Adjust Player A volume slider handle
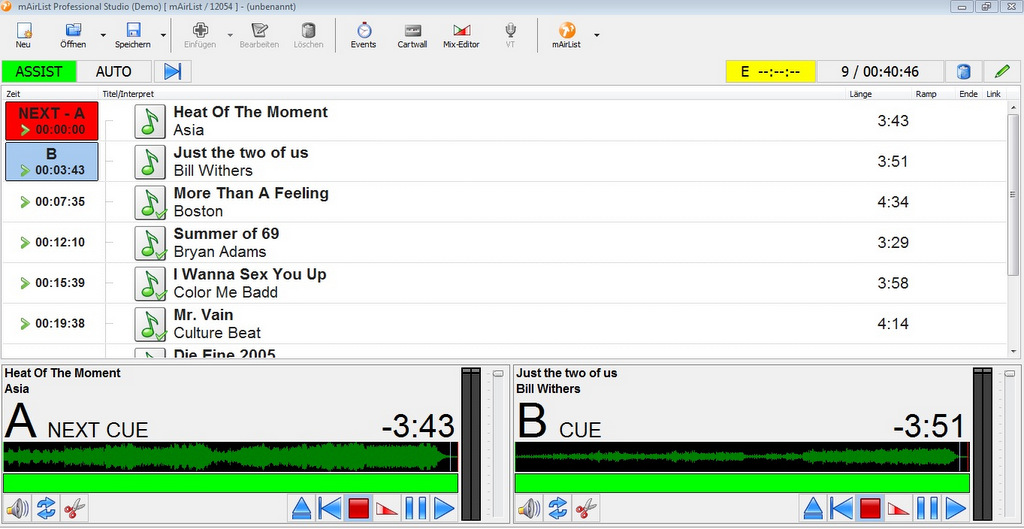The image size is (1024, 529). [x=498, y=374]
